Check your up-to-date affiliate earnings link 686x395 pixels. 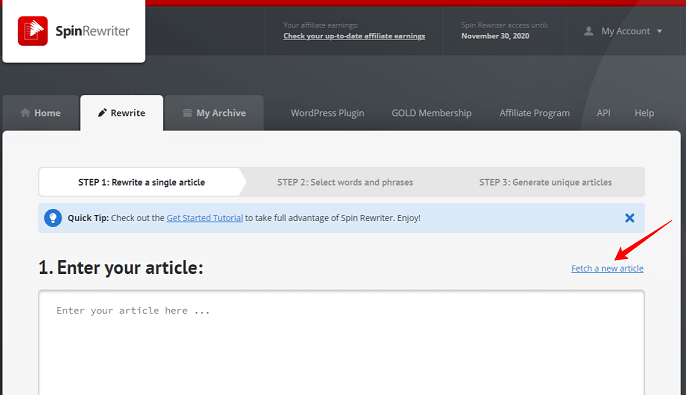click(354, 36)
